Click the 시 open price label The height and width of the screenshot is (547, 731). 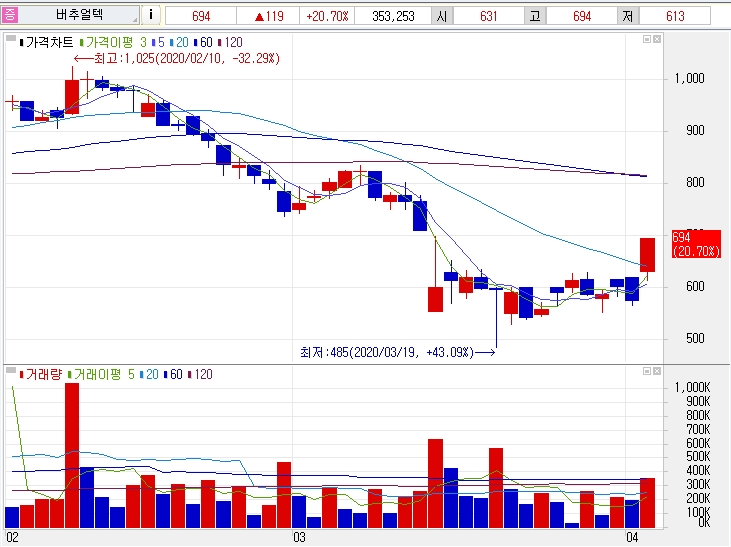click(442, 16)
